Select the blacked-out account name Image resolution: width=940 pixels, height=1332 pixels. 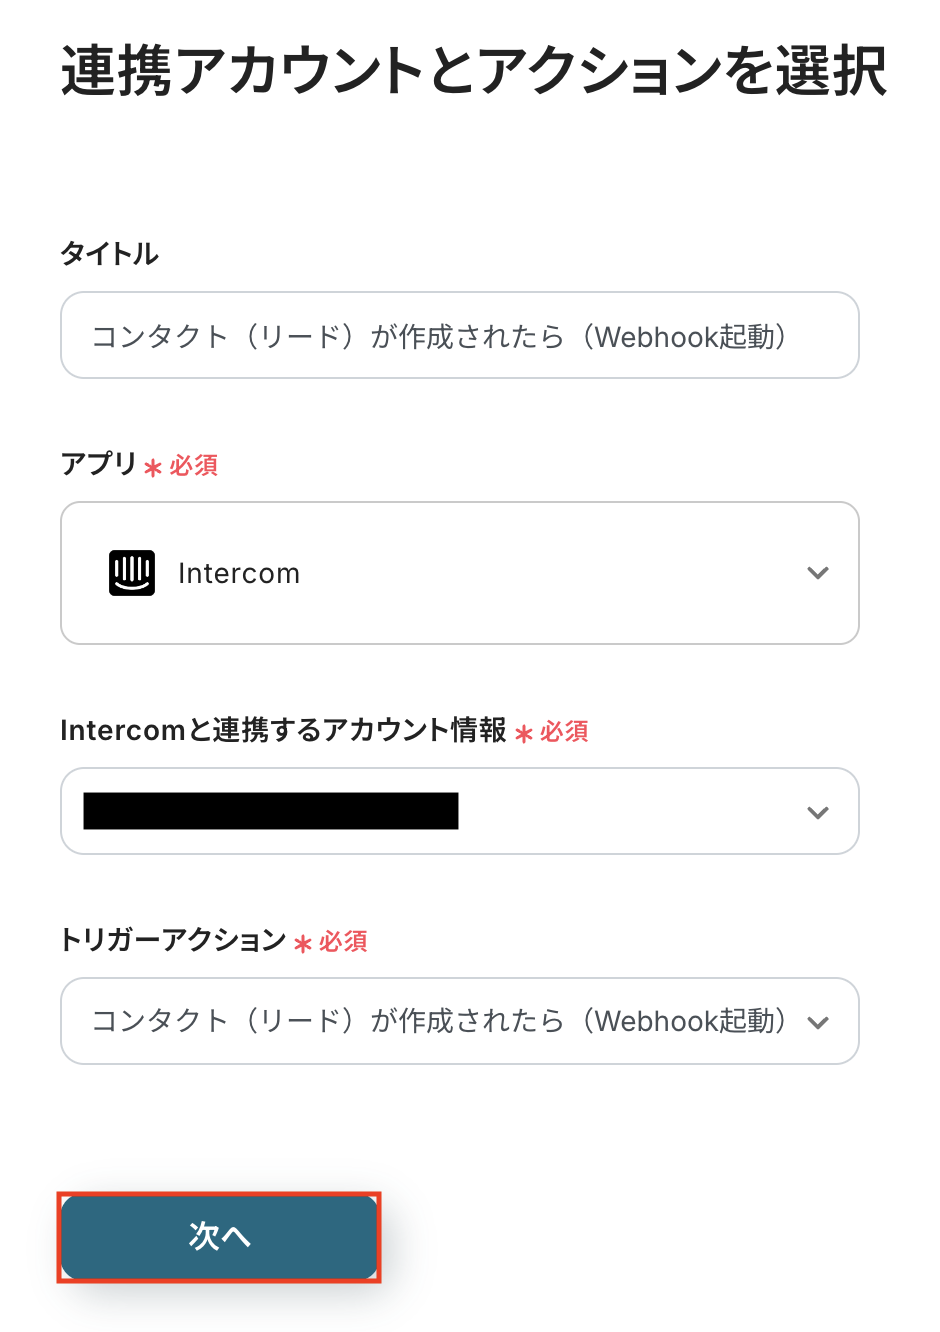click(271, 811)
